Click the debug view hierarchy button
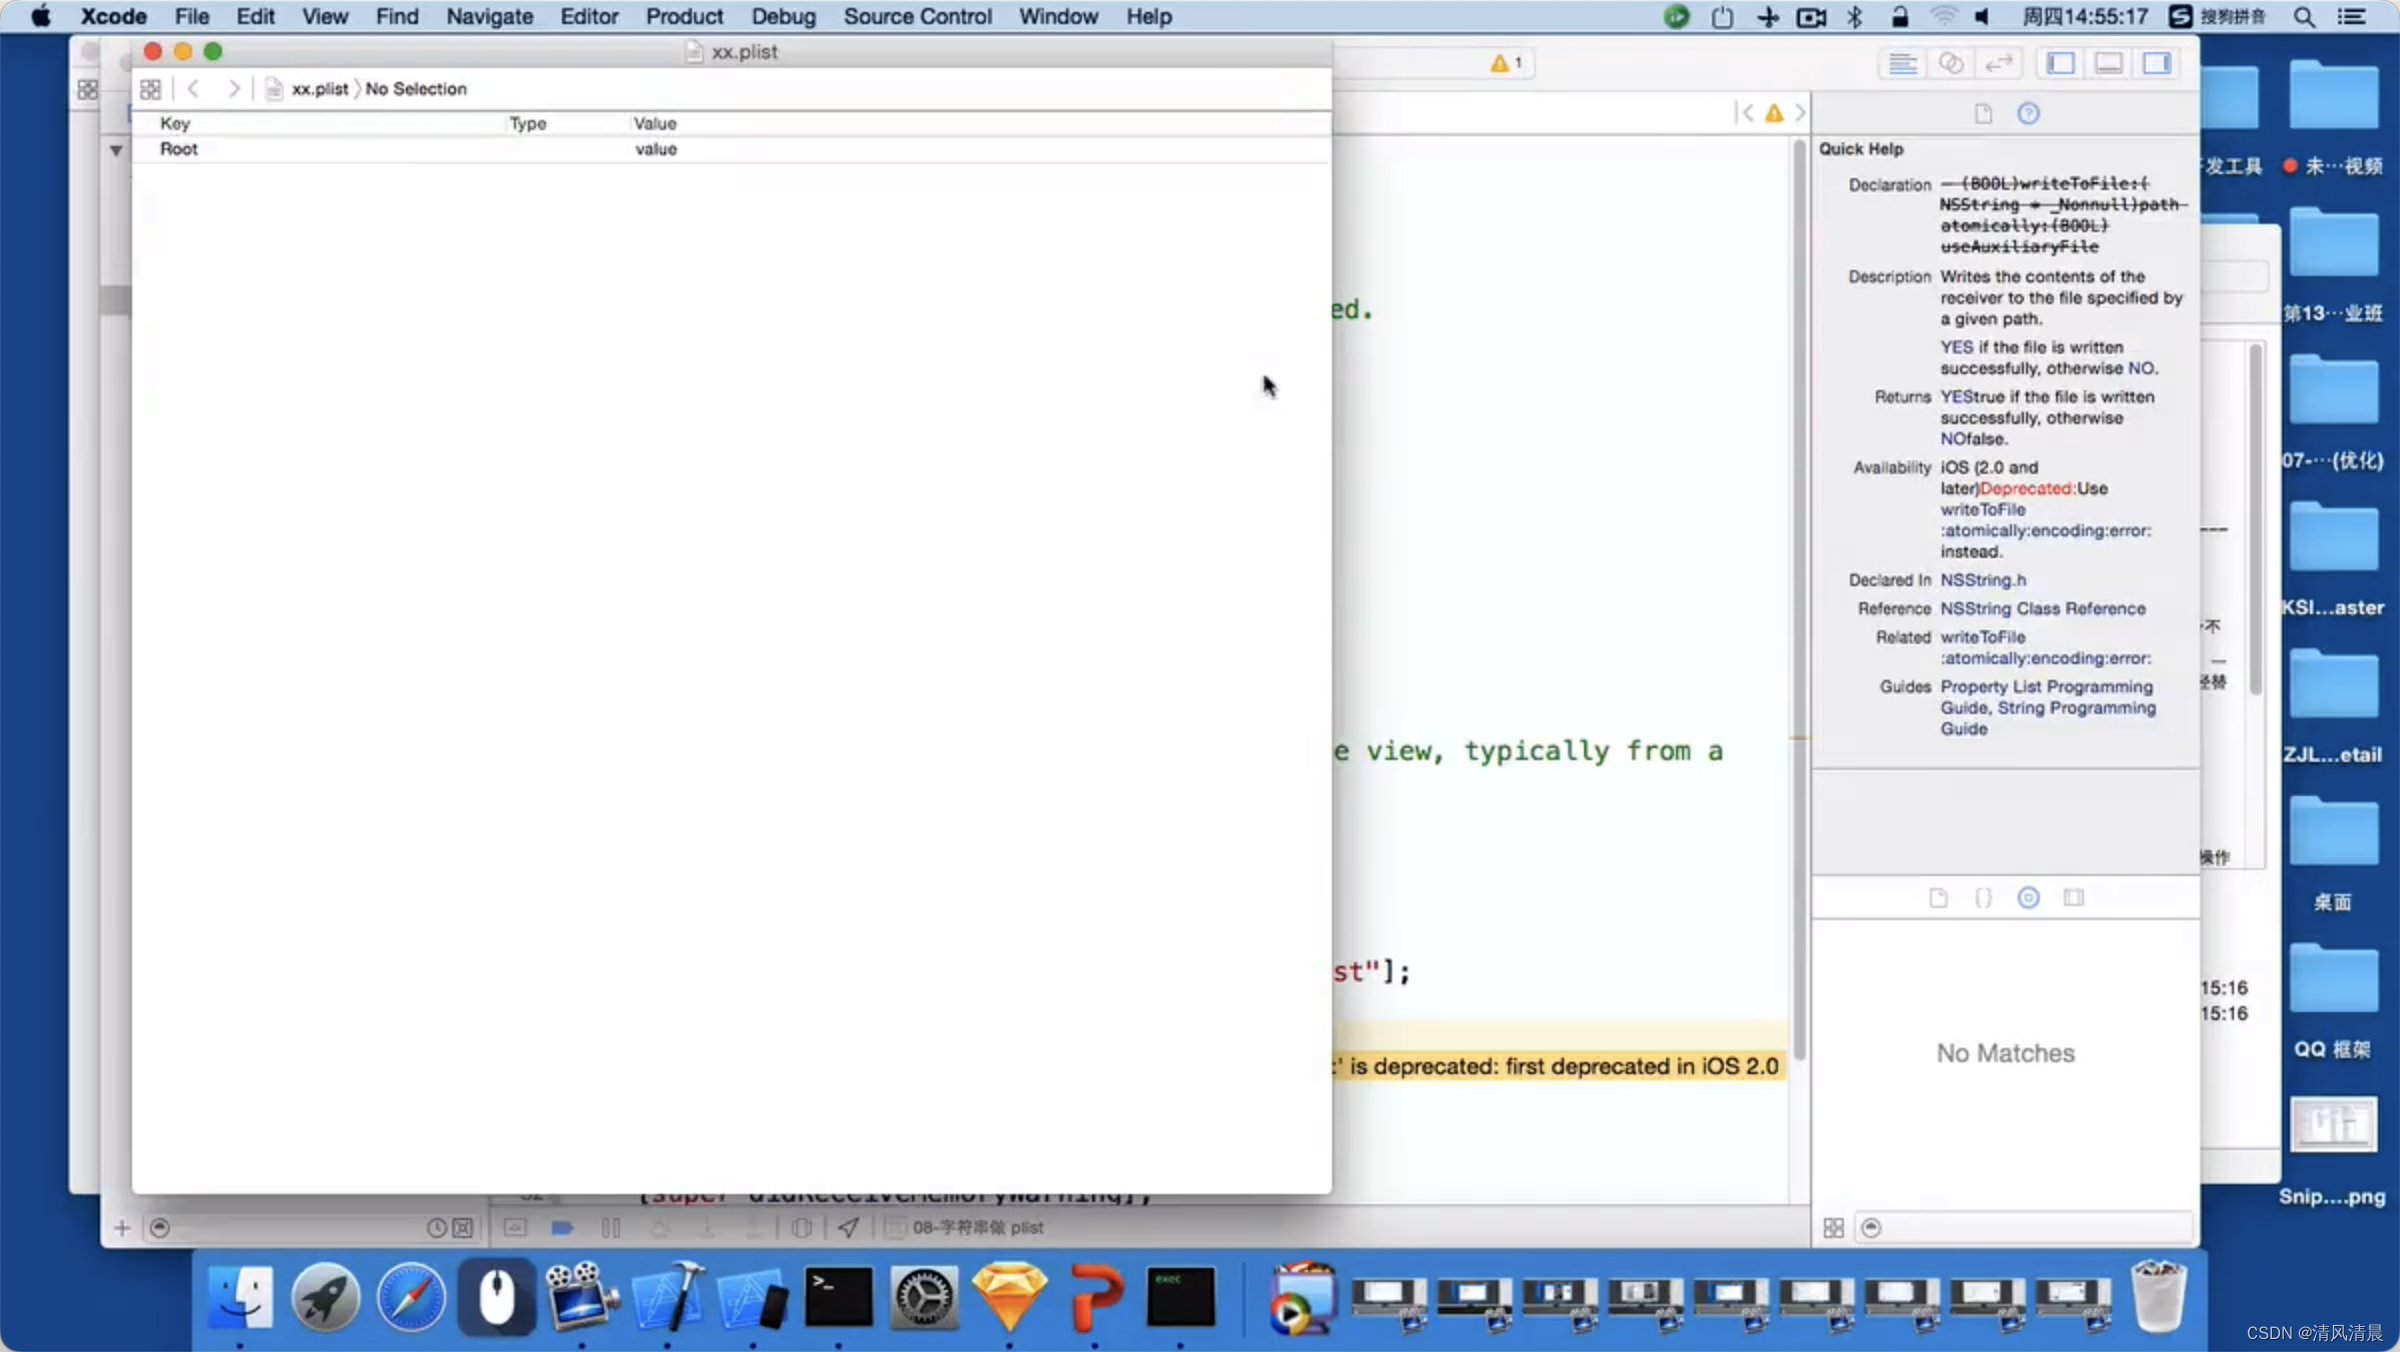2400x1352 pixels. (x=801, y=1228)
